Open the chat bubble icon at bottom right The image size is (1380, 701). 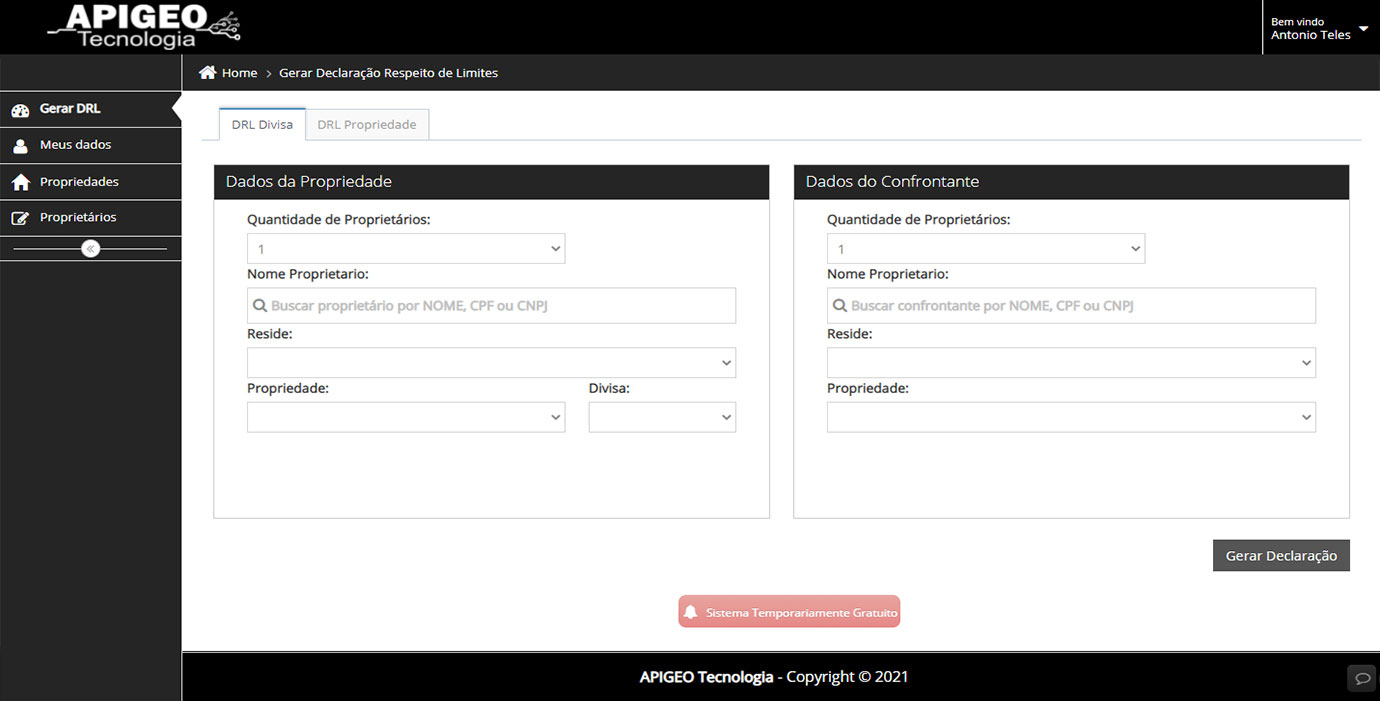(1362, 678)
